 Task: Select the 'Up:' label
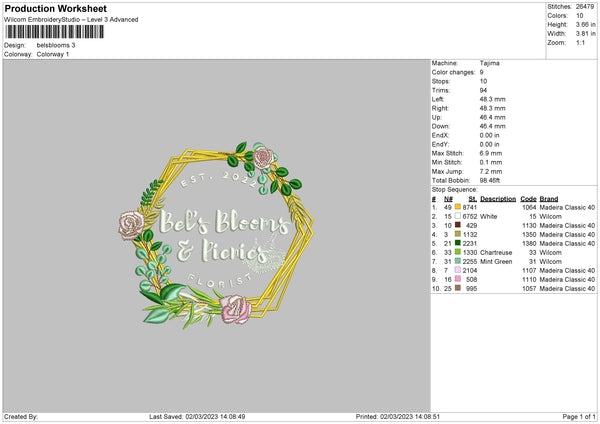point(437,117)
